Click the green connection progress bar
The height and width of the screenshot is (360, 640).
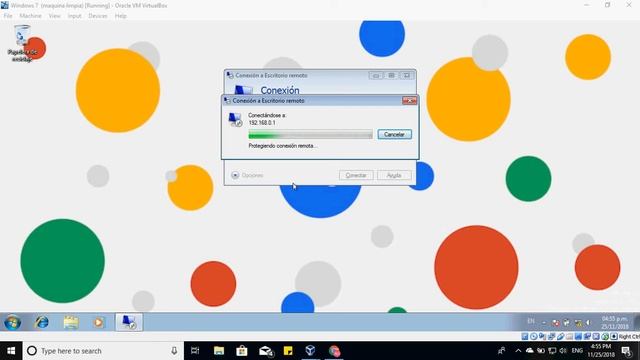point(310,135)
